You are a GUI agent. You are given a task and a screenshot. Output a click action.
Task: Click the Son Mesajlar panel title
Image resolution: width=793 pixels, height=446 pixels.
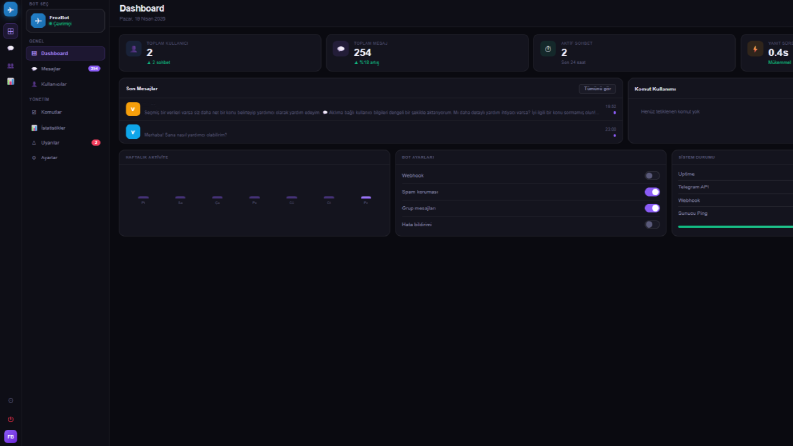pos(142,88)
